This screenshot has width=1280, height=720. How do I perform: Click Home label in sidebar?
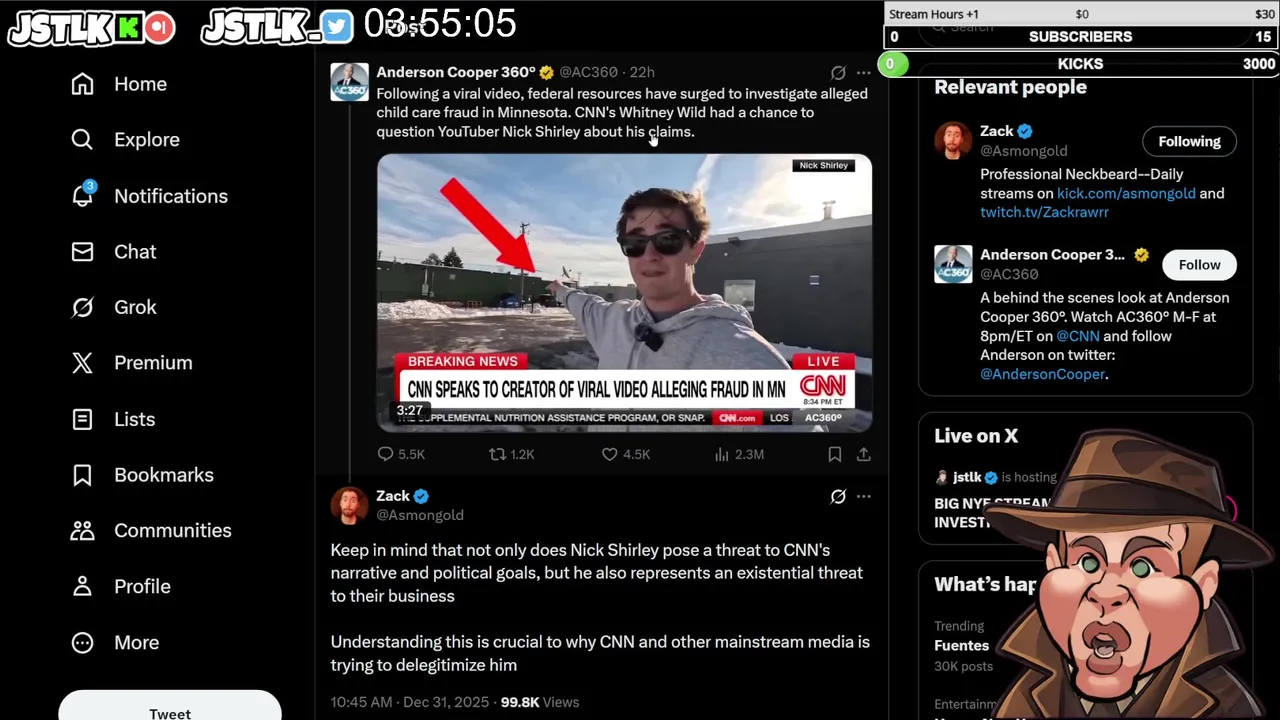point(140,84)
